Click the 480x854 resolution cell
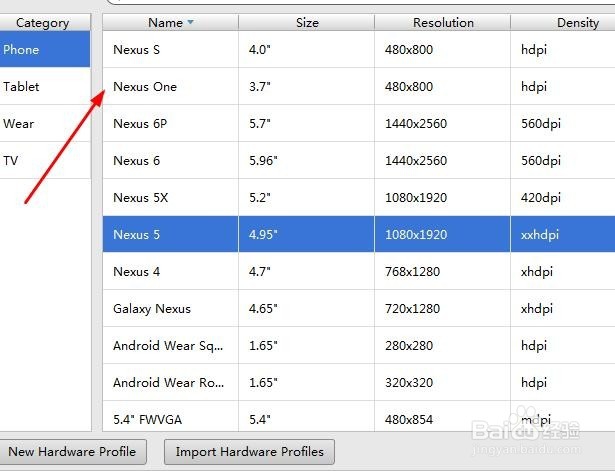Screen dimensions: 615x471 click(443, 416)
